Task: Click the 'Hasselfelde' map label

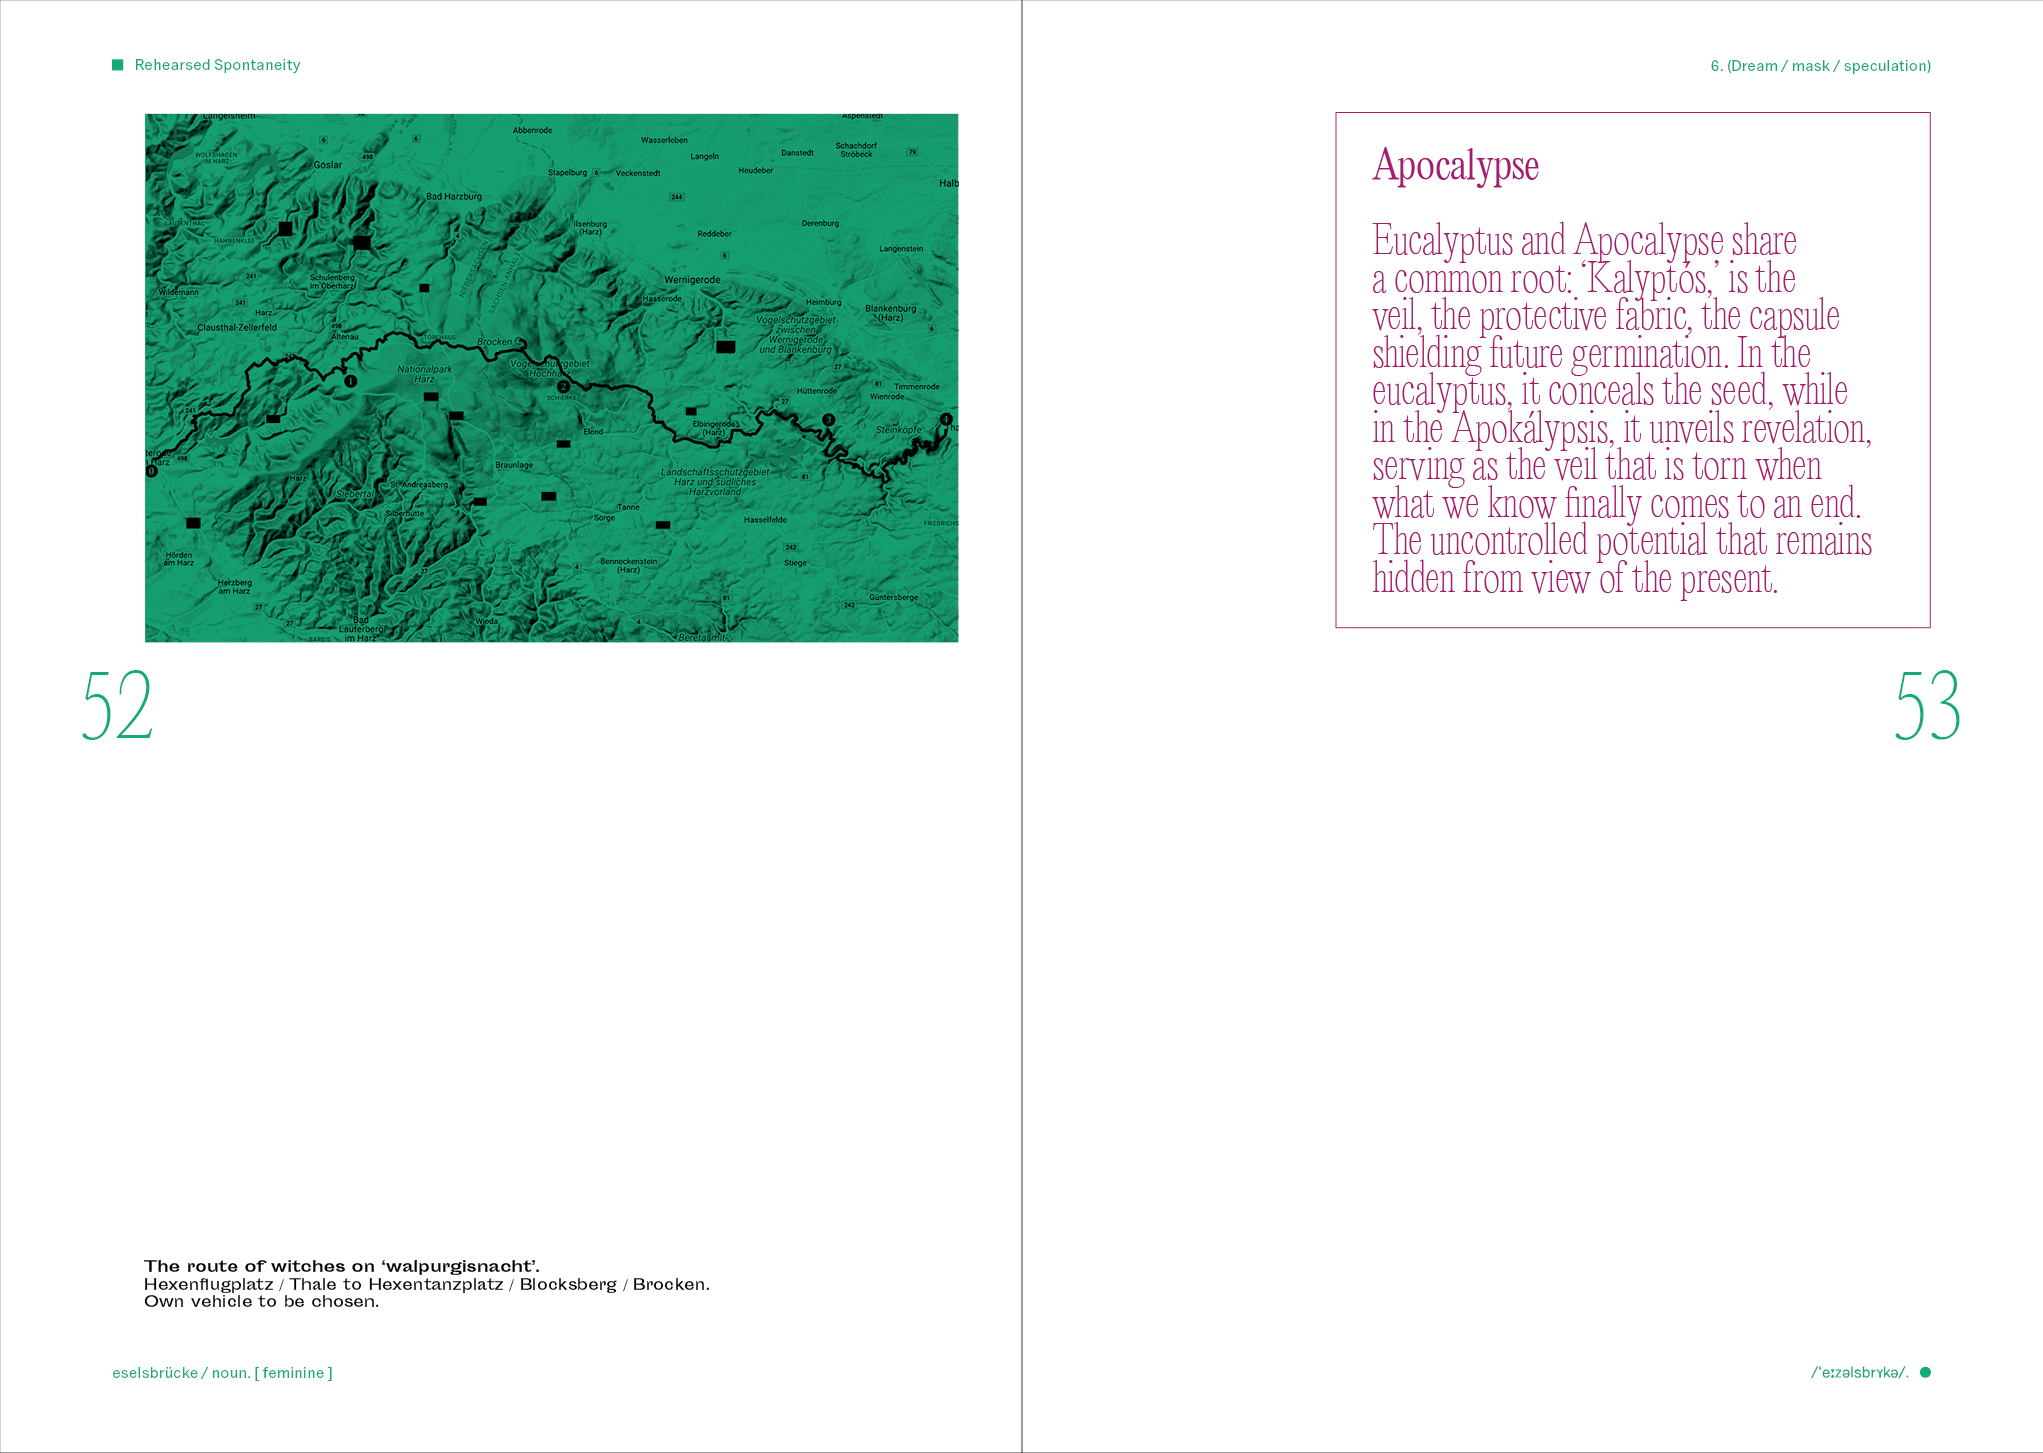Action: pyautogui.click(x=765, y=520)
